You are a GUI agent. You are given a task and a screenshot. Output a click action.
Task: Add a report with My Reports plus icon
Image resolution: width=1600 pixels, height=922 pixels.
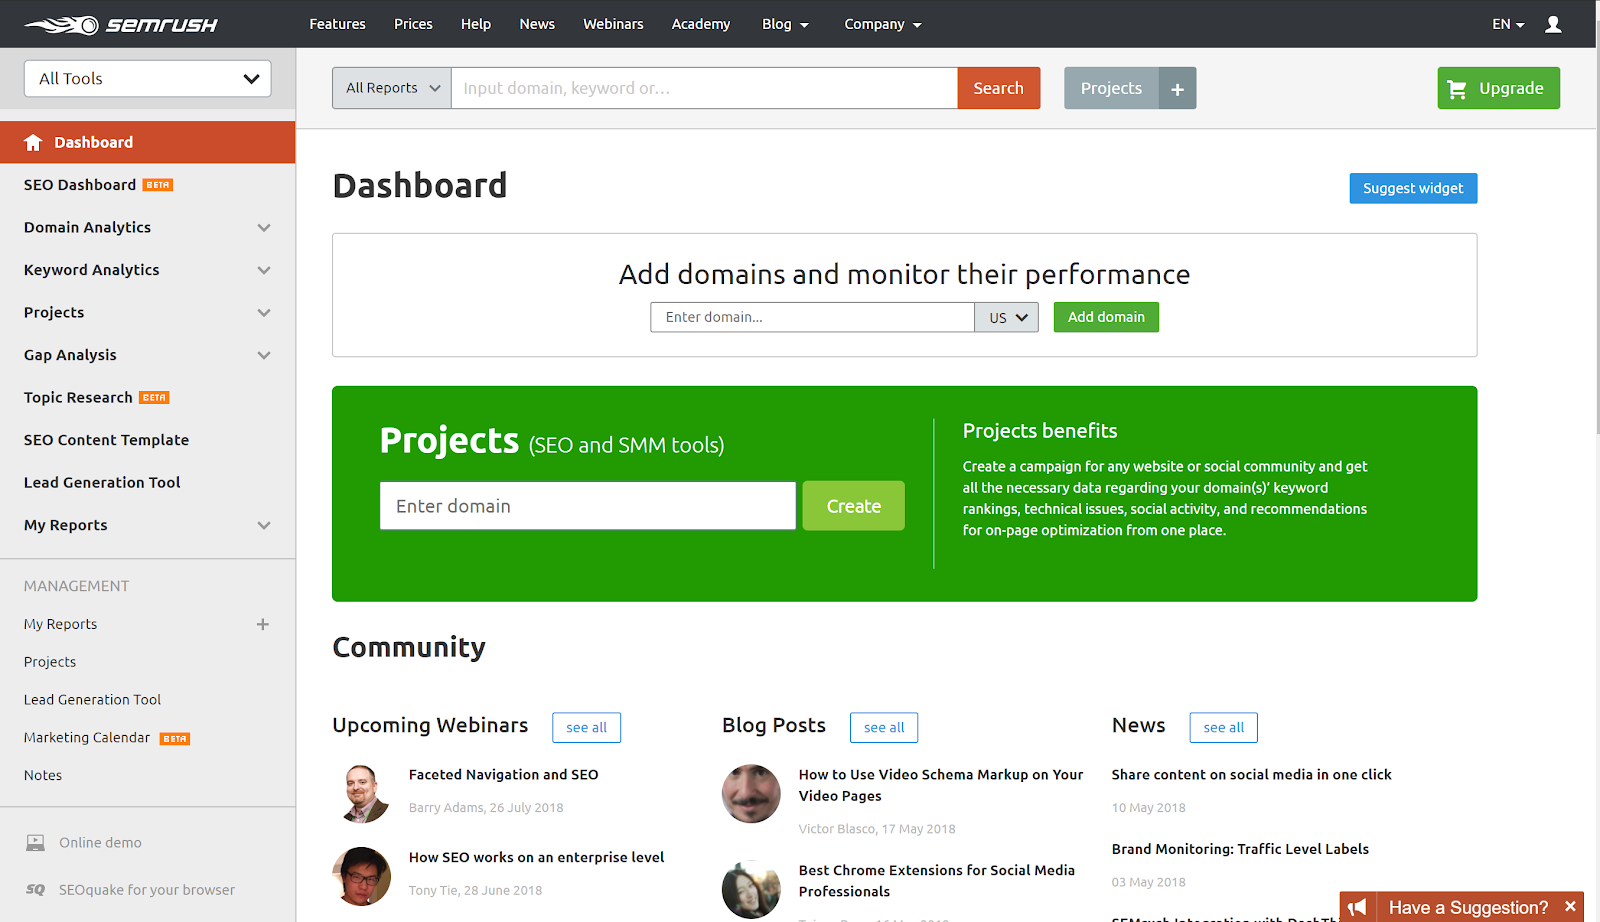coord(263,624)
